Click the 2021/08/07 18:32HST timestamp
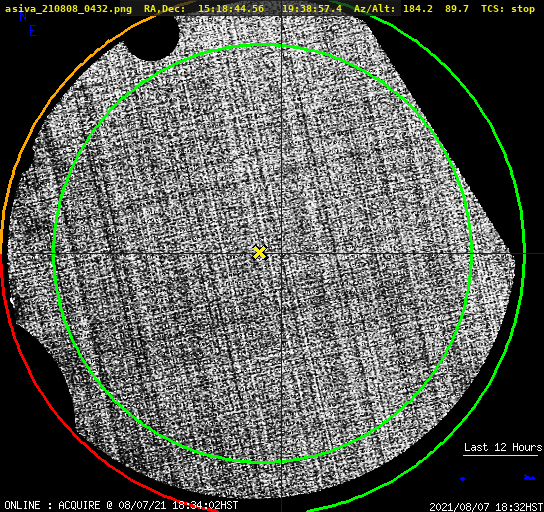Viewport: 544px width, 512px height. coord(486,506)
